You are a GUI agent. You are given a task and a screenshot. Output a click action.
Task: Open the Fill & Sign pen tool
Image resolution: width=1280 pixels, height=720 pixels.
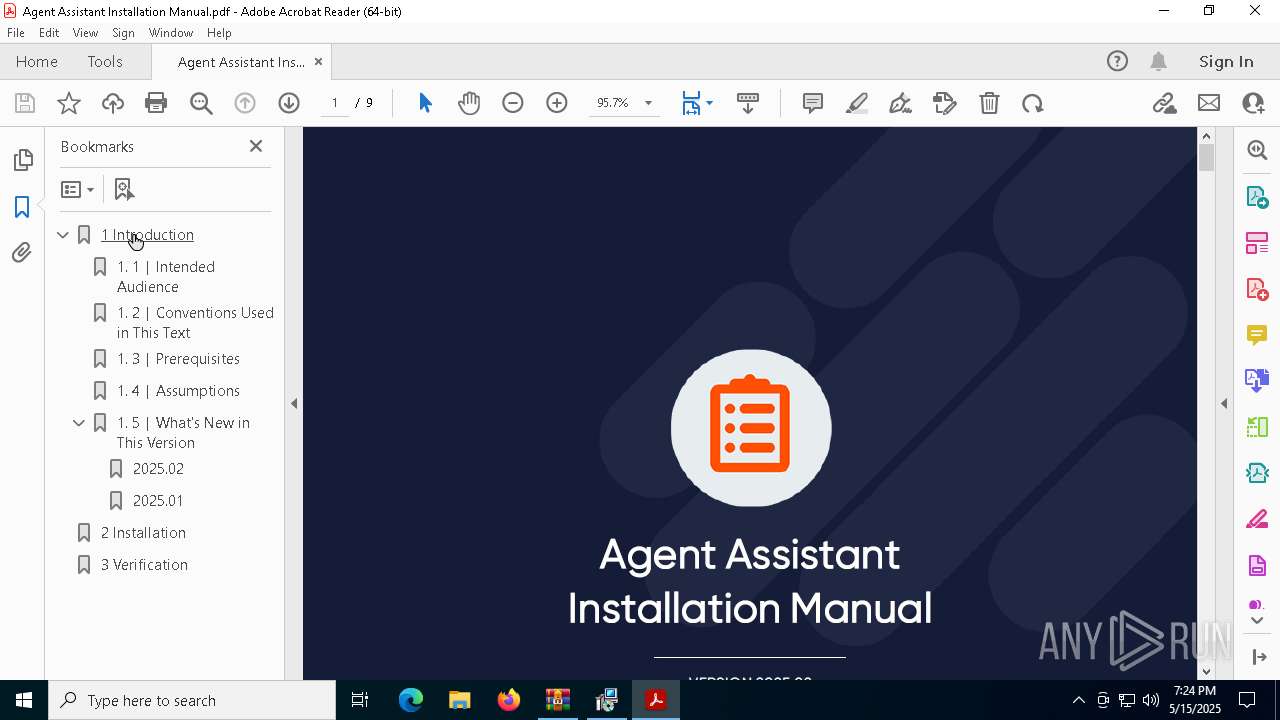pyautogui.click(x=900, y=103)
